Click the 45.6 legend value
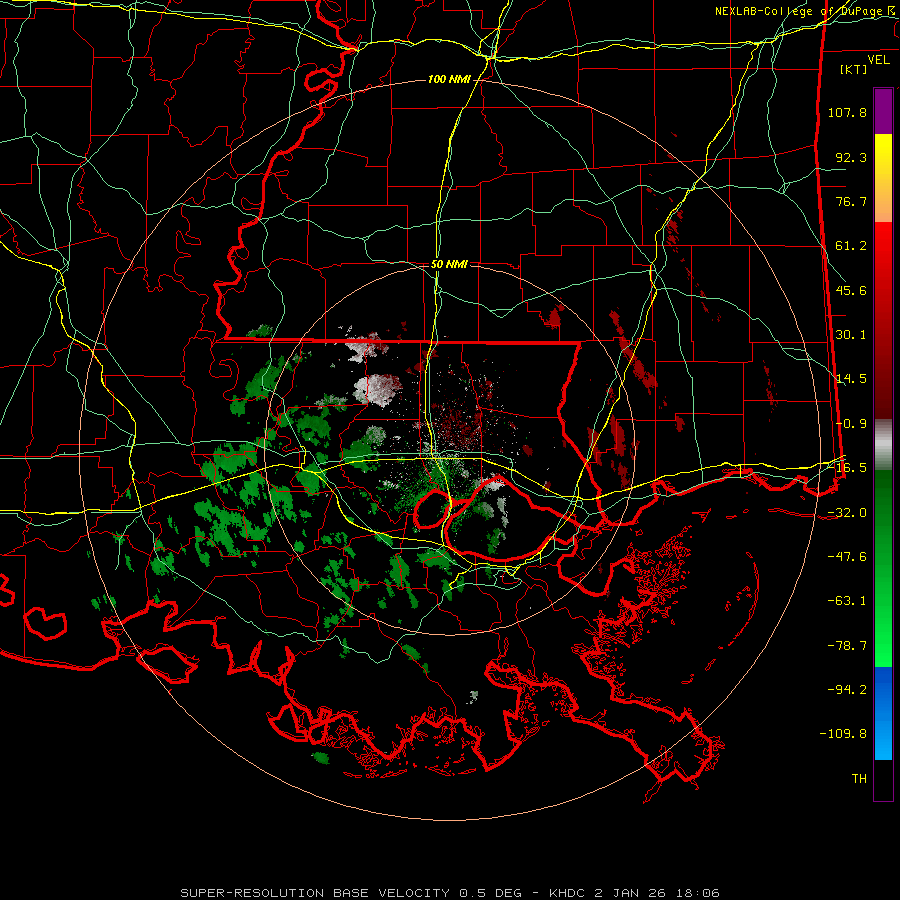The image size is (900, 900). click(x=851, y=290)
